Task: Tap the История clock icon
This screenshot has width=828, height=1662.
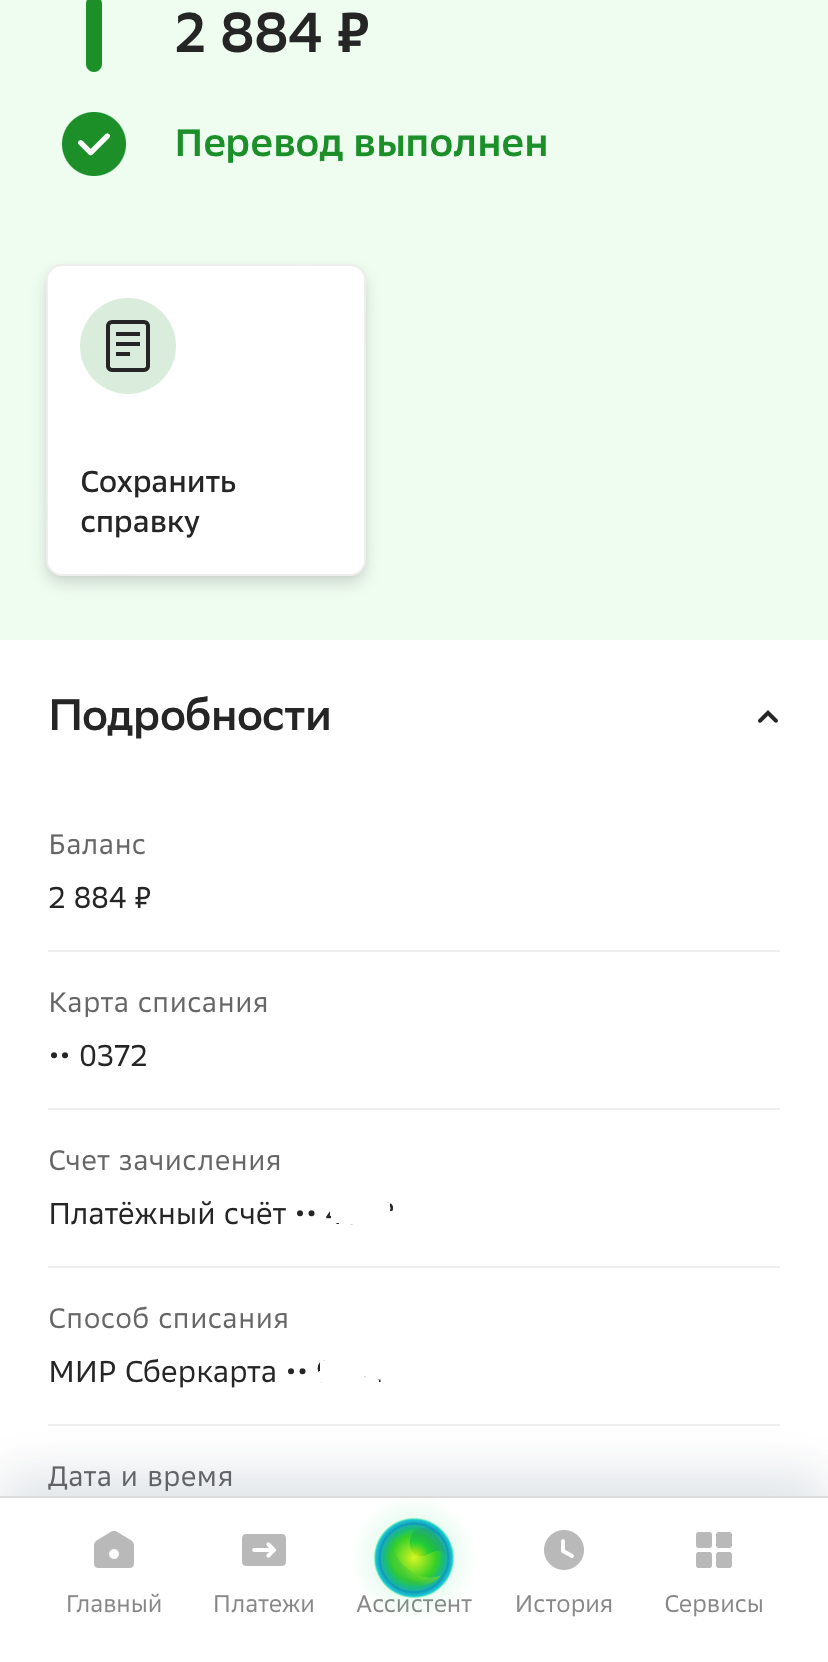Action: (x=564, y=1551)
